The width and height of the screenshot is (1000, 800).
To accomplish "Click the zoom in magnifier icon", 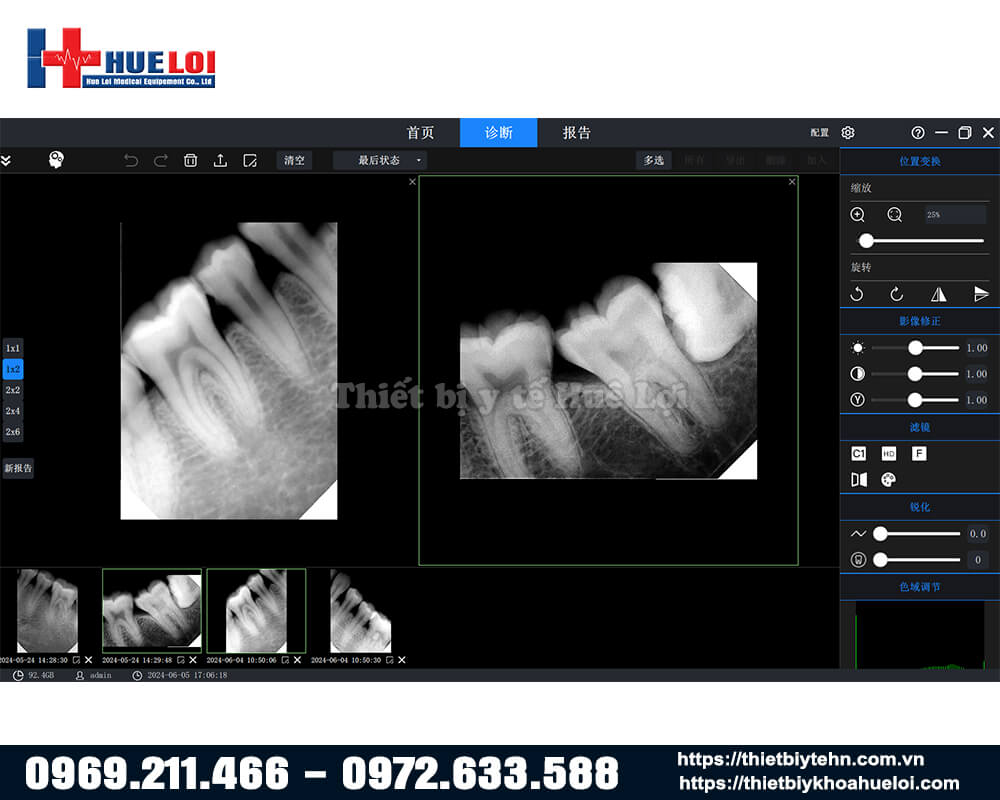I will (858, 215).
